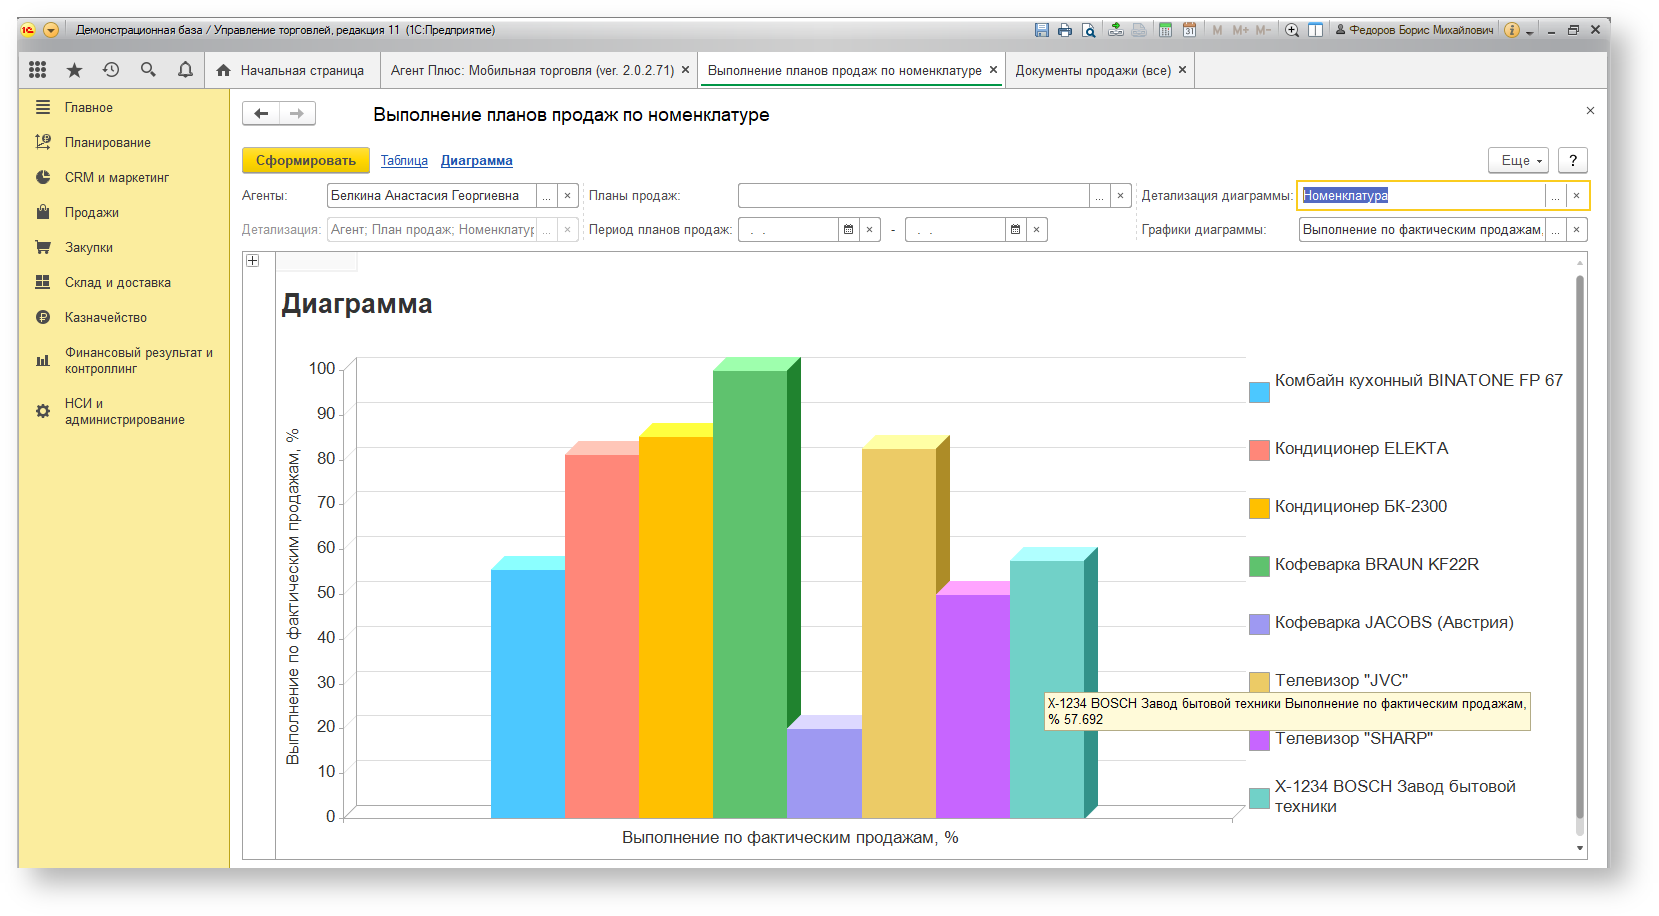Open the Диаграмма link
The image size is (1659, 916).
477,160
